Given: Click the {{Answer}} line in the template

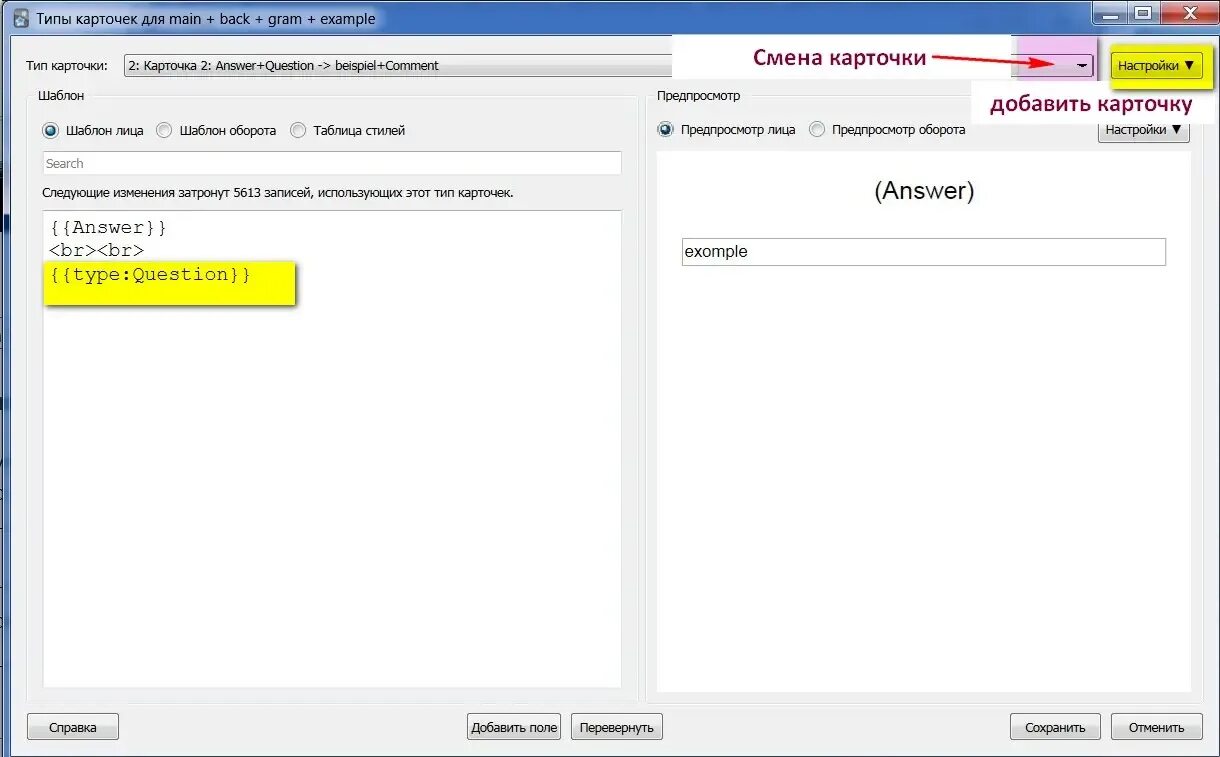Looking at the screenshot, I should pos(108,227).
